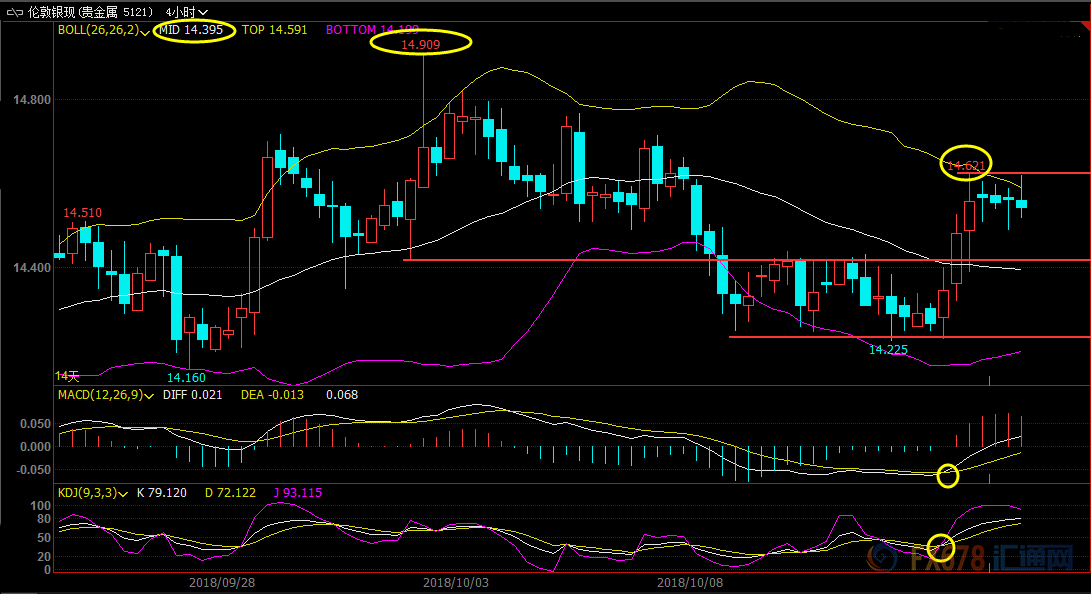Expand the MACD(12,26,9) indicator dropdown
1091x594 pixels.
click(148, 395)
